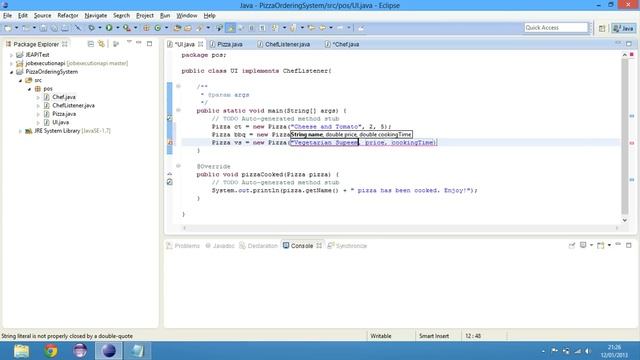
Task: Click error marker beside Pizza vs line
Action: 170,142
